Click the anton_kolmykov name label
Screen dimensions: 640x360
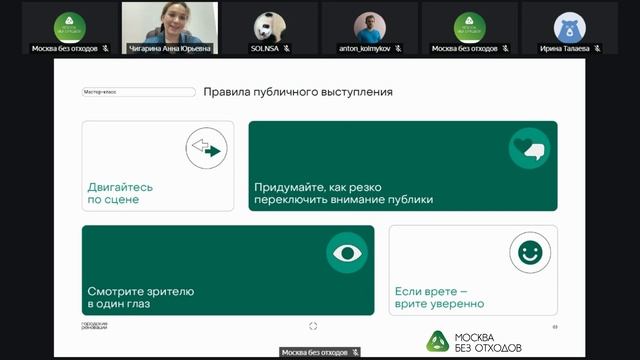tap(364, 48)
